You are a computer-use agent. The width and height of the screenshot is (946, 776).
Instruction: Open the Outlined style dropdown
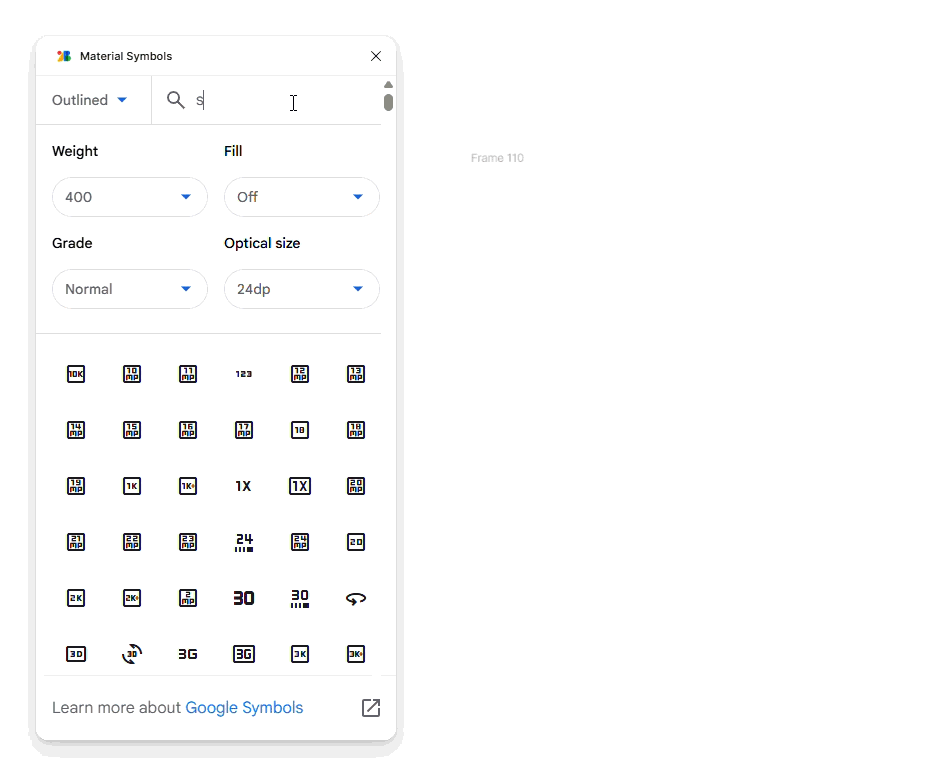coord(90,100)
